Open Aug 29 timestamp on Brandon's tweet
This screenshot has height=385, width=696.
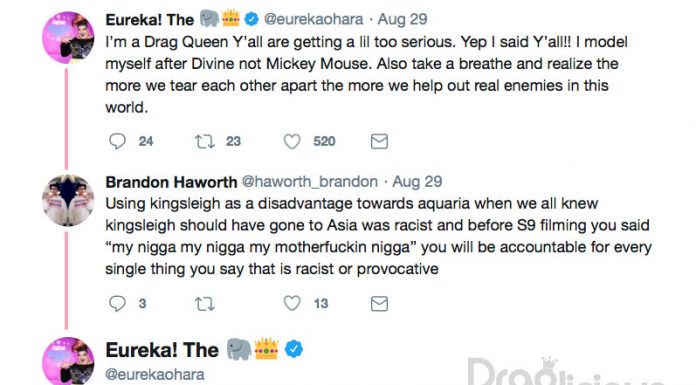(x=417, y=182)
